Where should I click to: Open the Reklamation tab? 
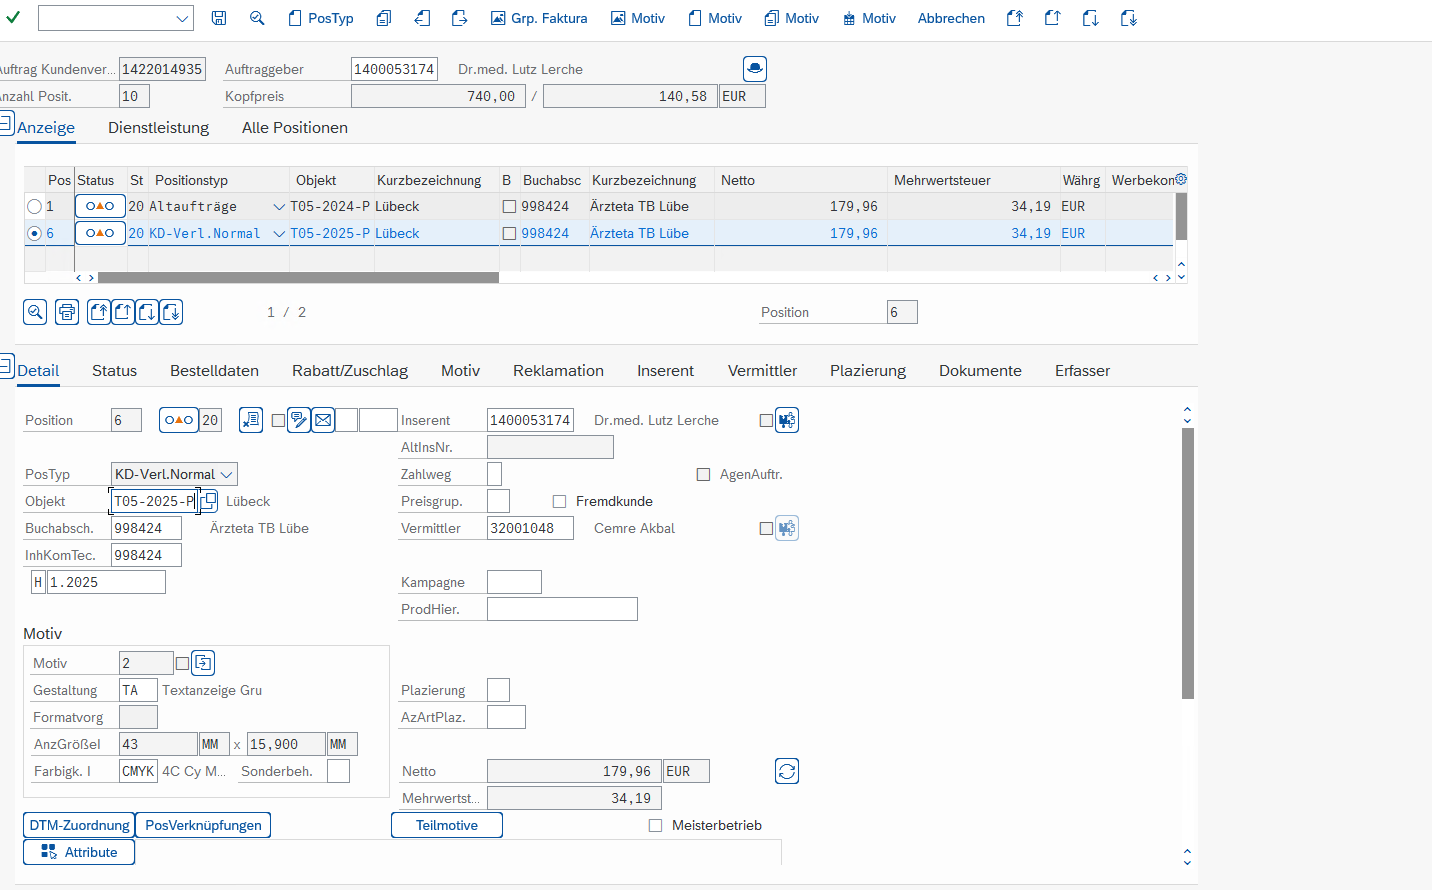[558, 371]
